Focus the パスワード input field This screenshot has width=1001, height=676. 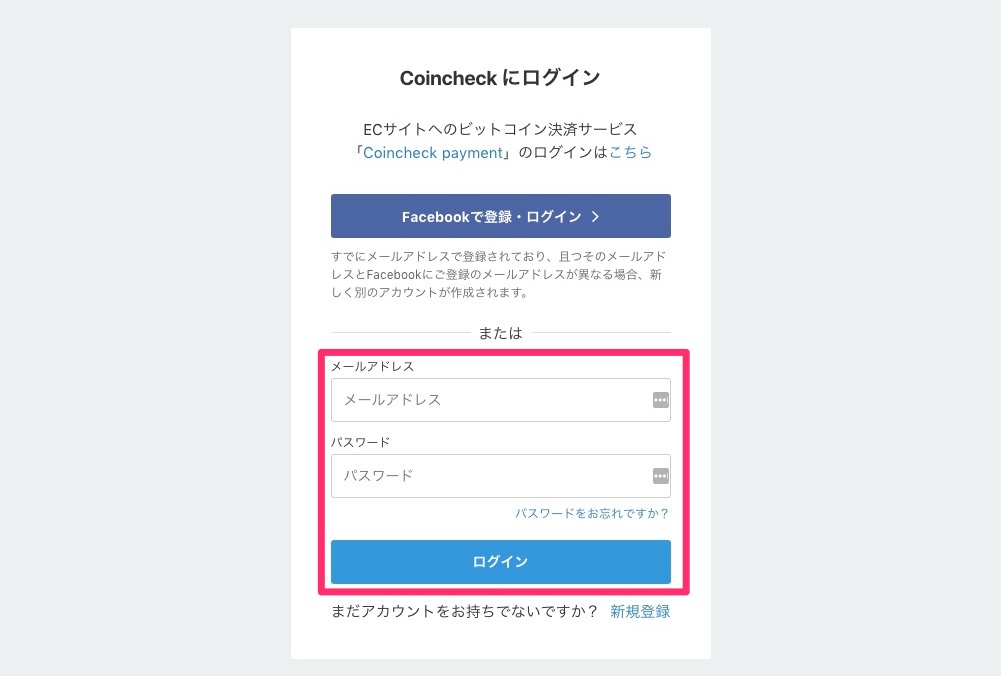point(500,476)
